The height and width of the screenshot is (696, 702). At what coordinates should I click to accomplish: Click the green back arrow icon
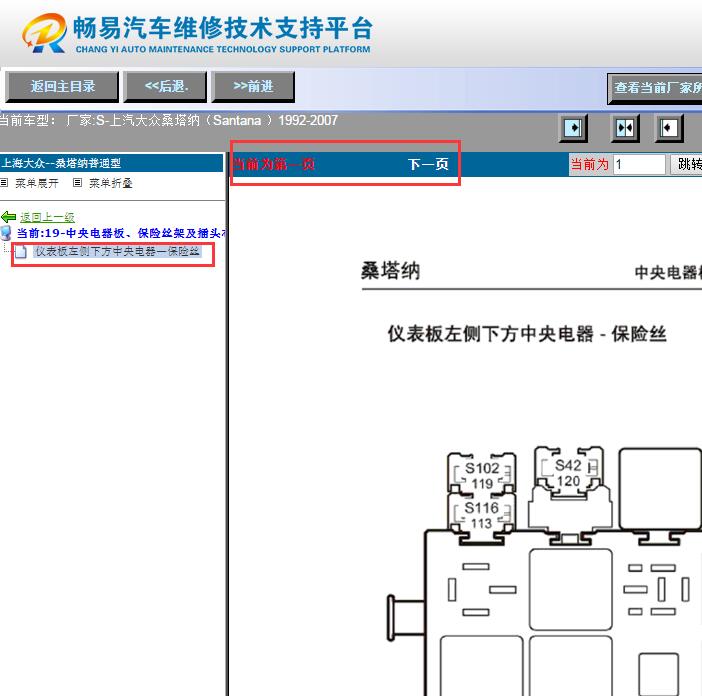(9, 217)
